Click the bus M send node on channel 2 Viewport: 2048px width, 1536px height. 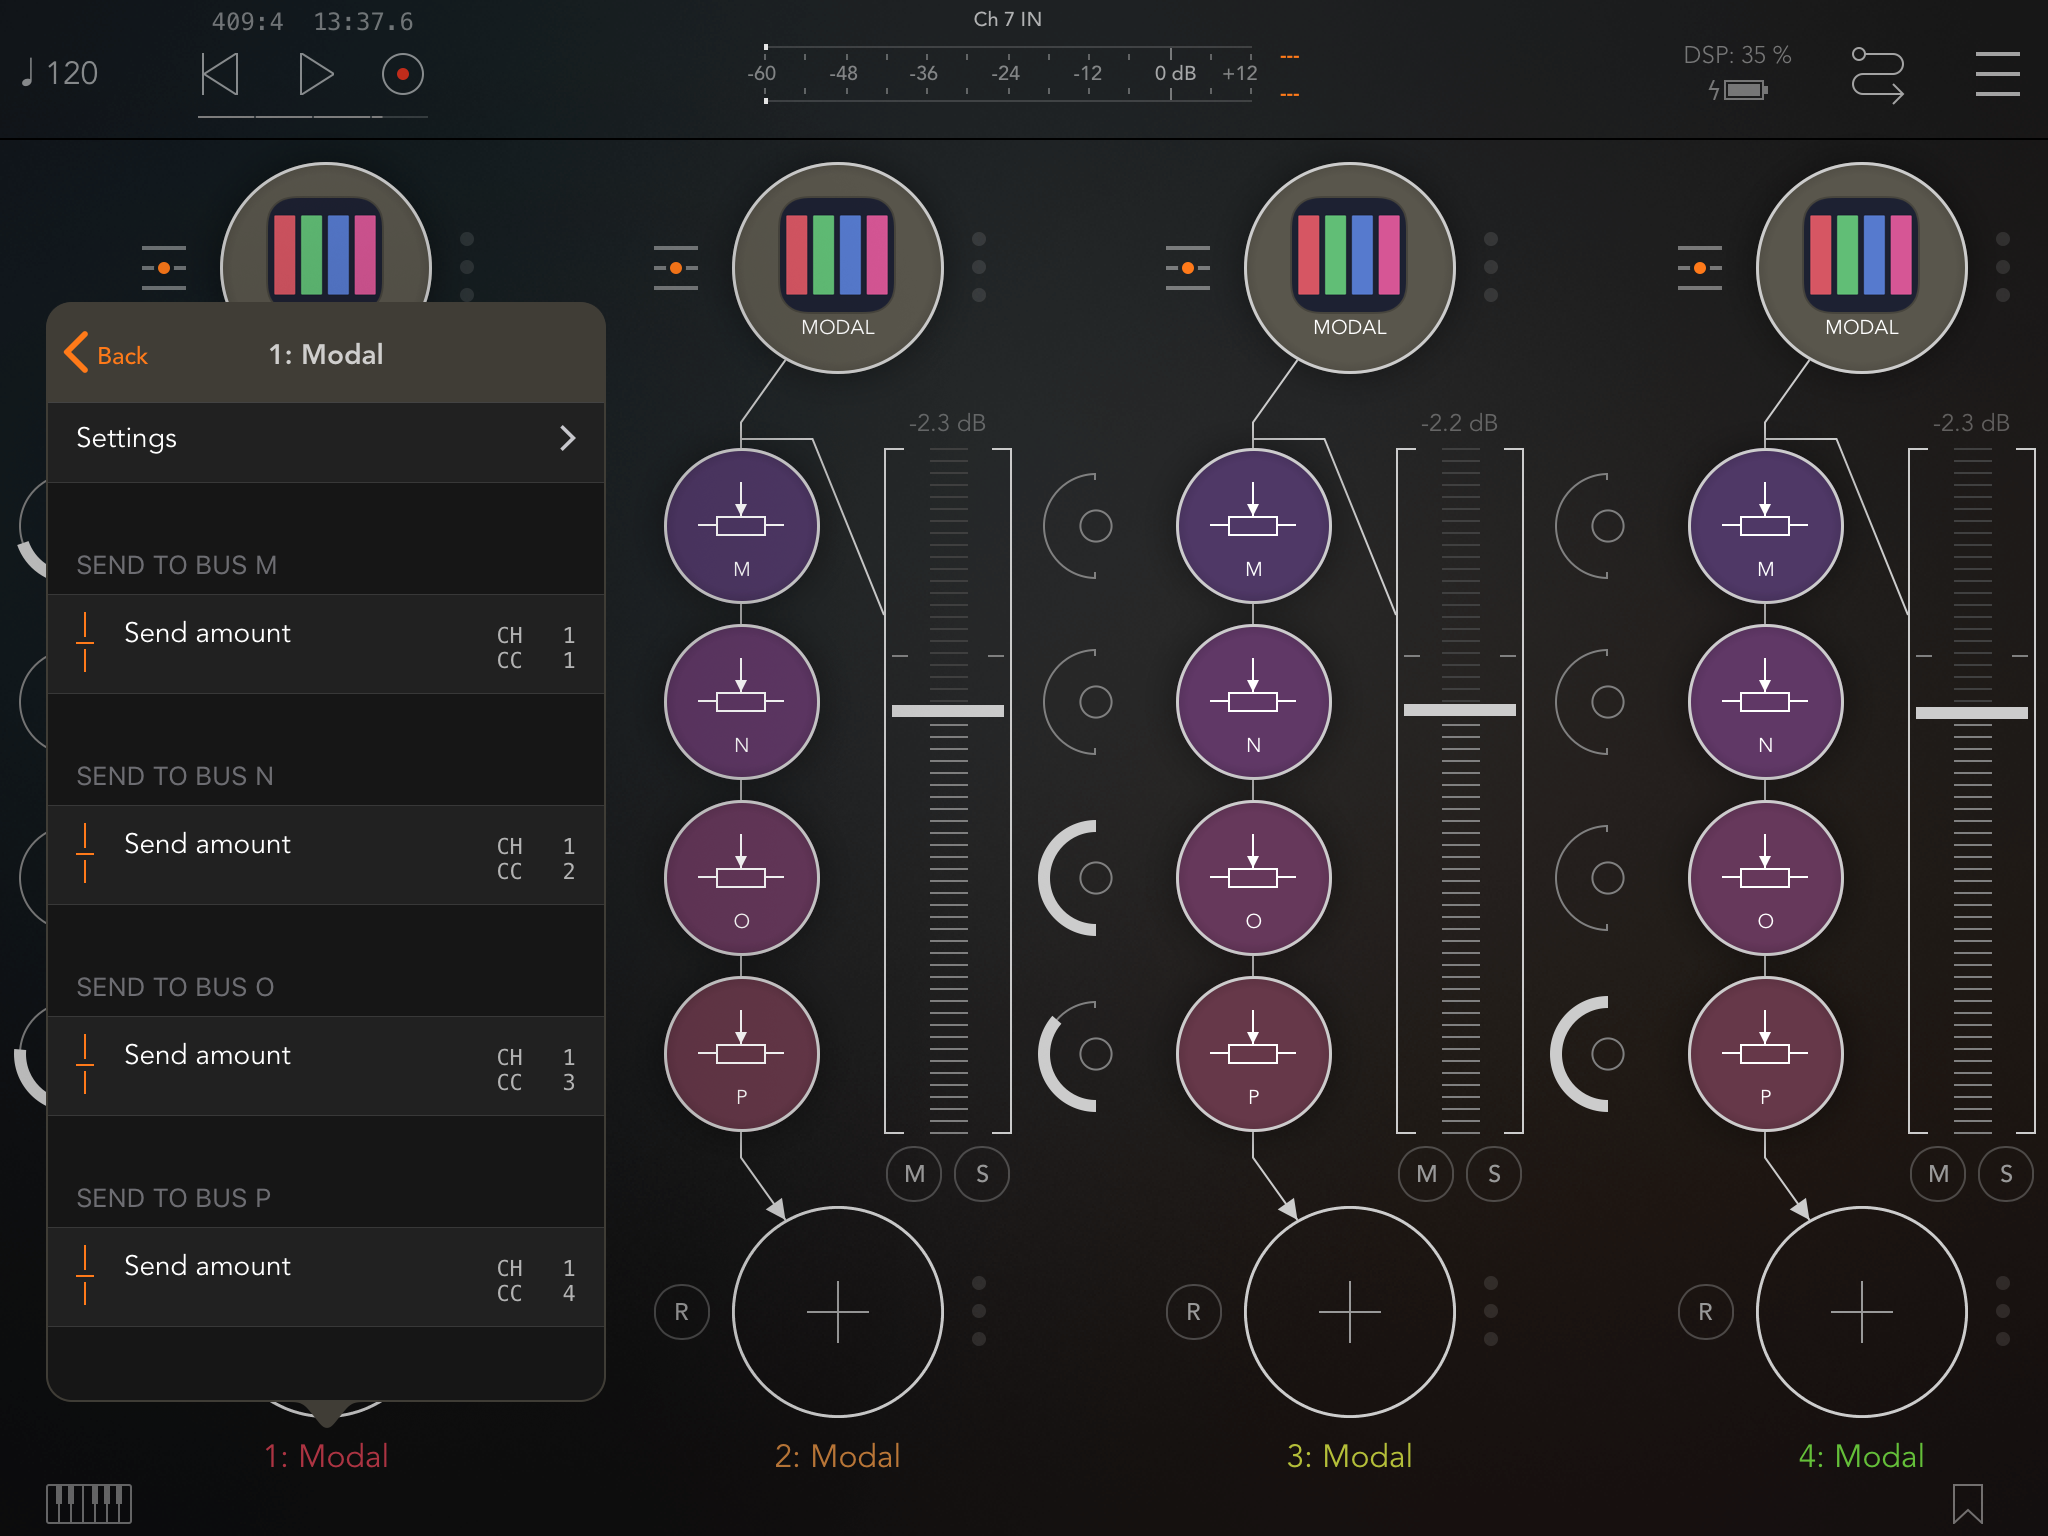pyautogui.click(x=741, y=526)
